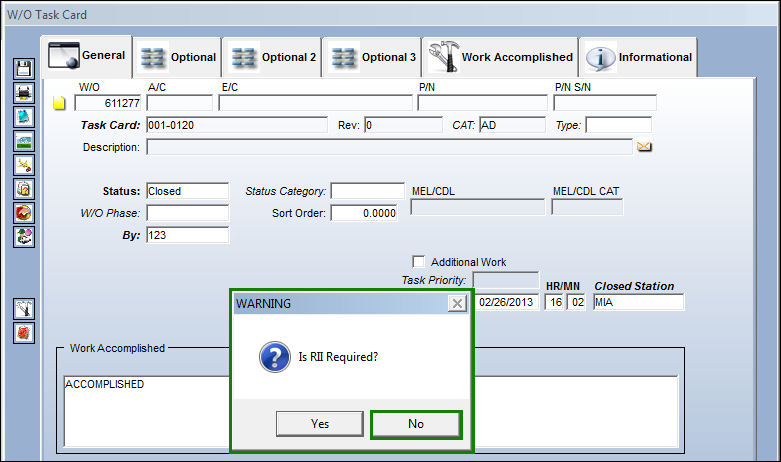Click the Rev field
Screen dimensions: 781x462
[x=403, y=125]
